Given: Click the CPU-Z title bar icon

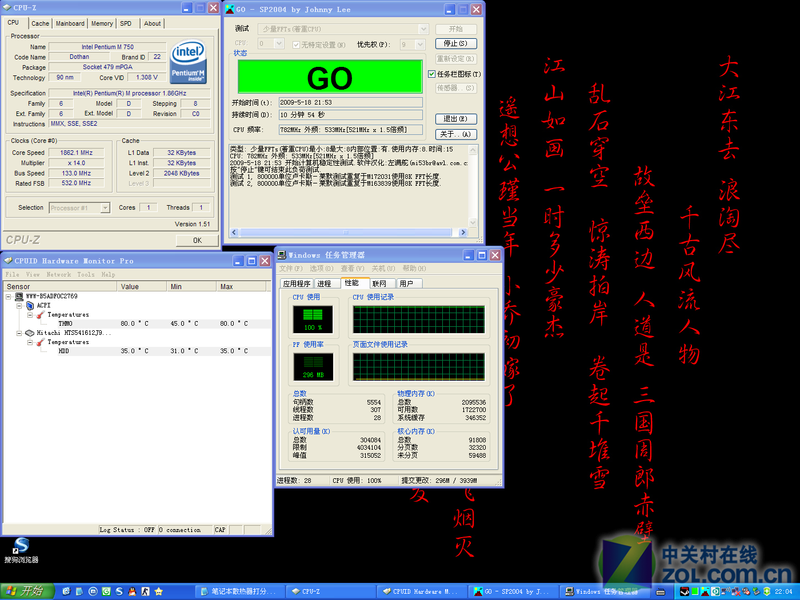Looking at the screenshot, I should pos(7,8).
